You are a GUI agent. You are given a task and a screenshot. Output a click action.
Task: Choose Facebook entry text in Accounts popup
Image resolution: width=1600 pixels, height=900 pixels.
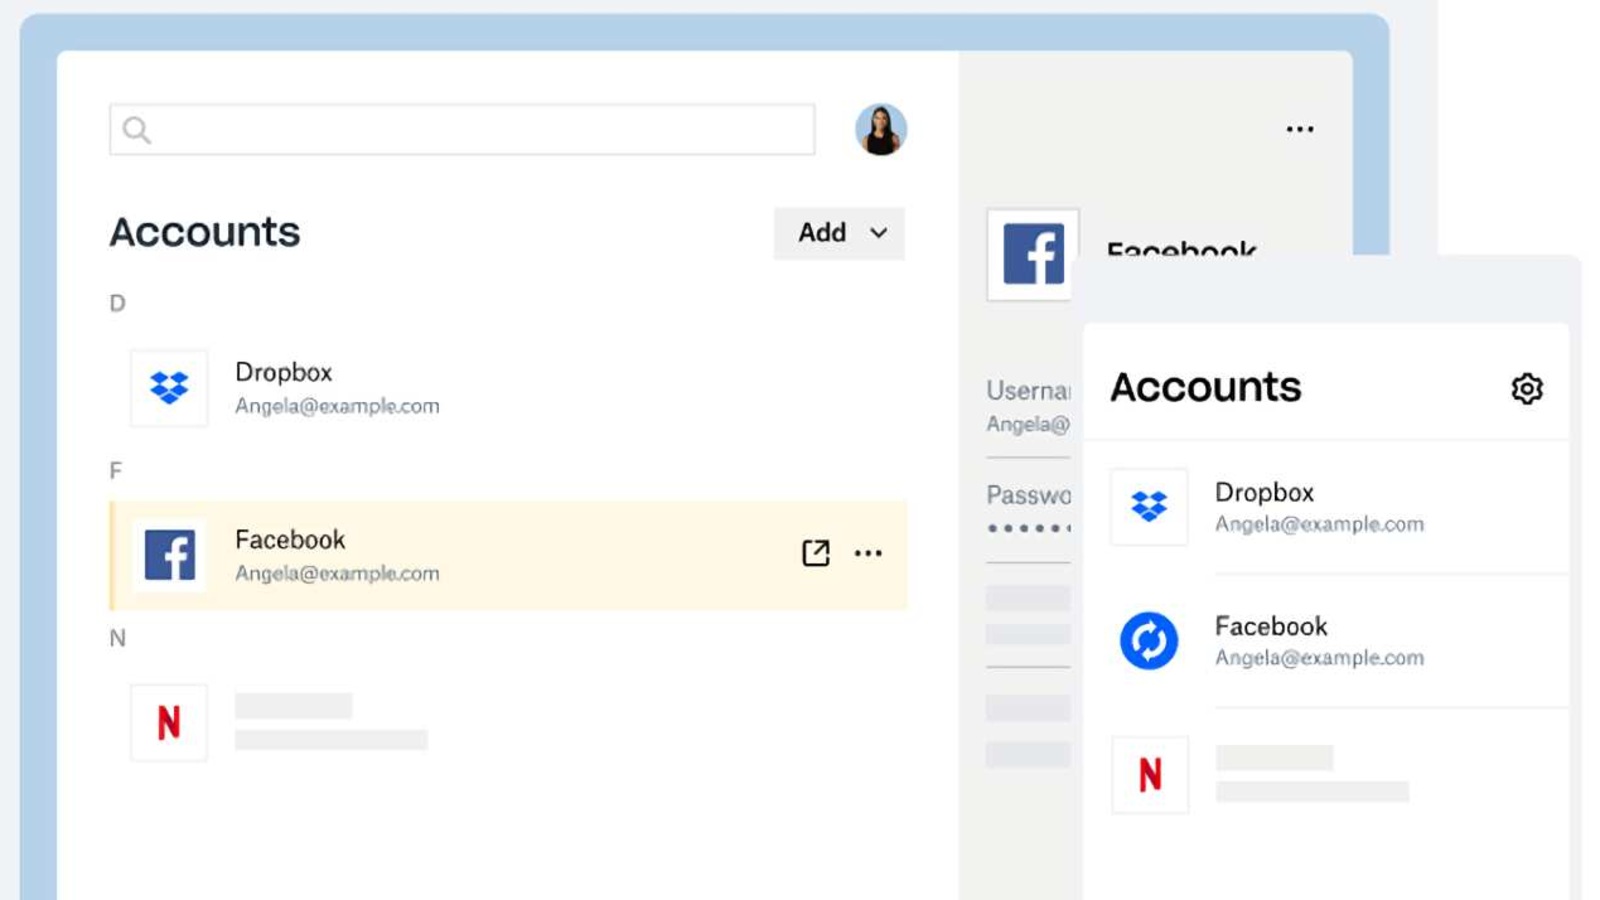click(x=1319, y=641)
